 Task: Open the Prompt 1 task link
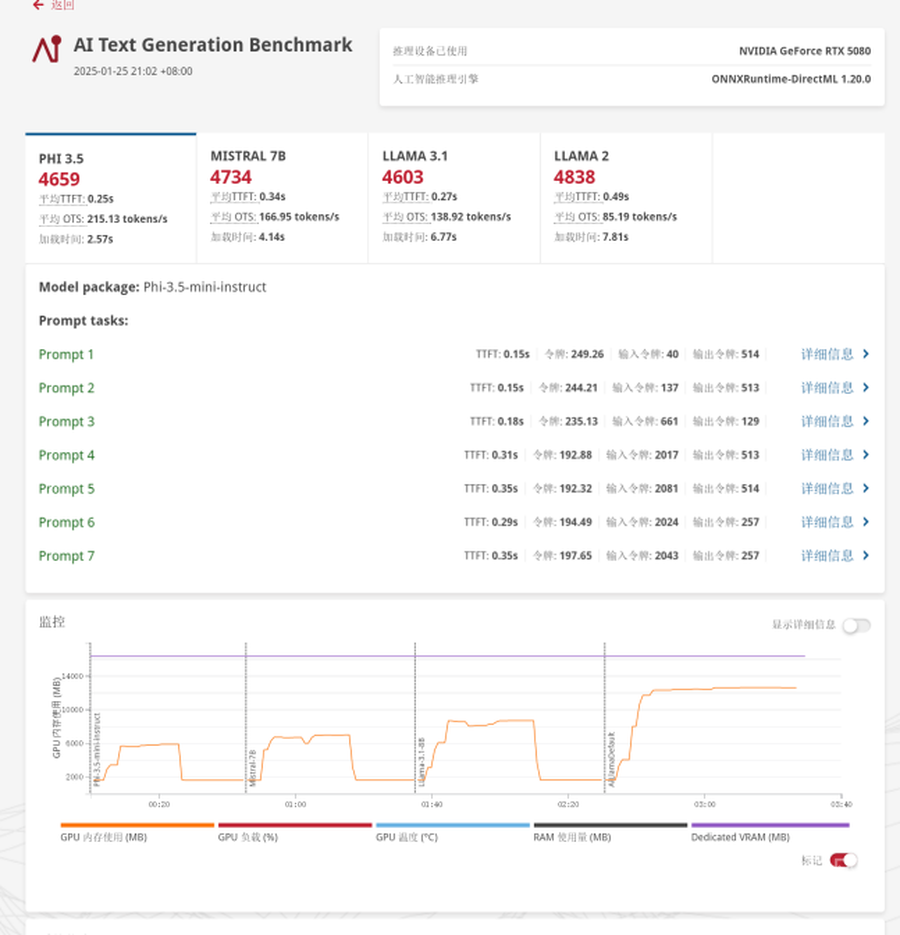pyautogui.click(x=66, y=355)
